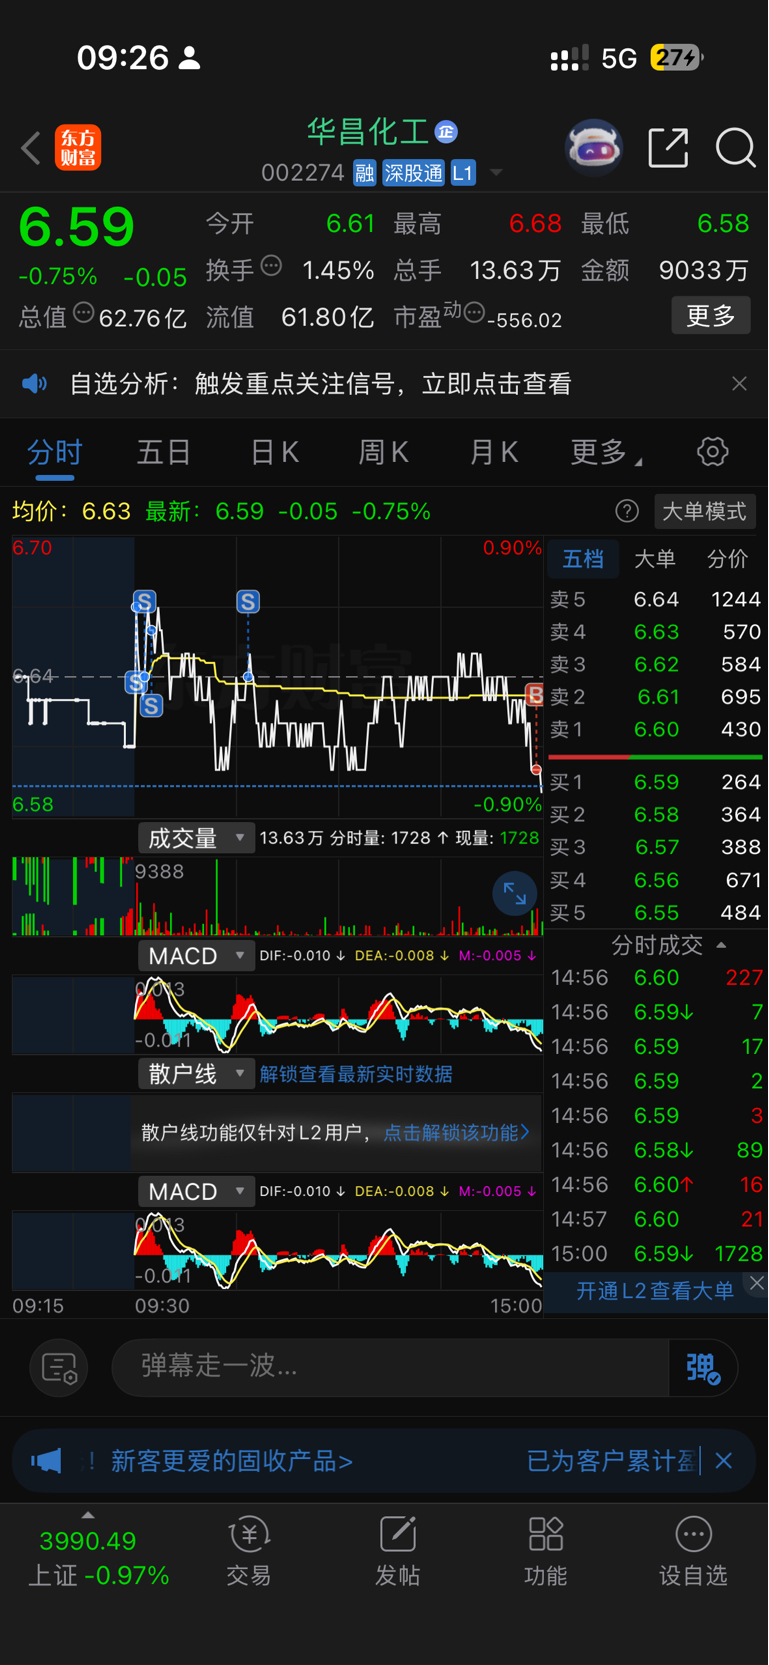Screen dimensions: 769x1665
Task: Switch to the 周K tab
Action: point(384,452)
